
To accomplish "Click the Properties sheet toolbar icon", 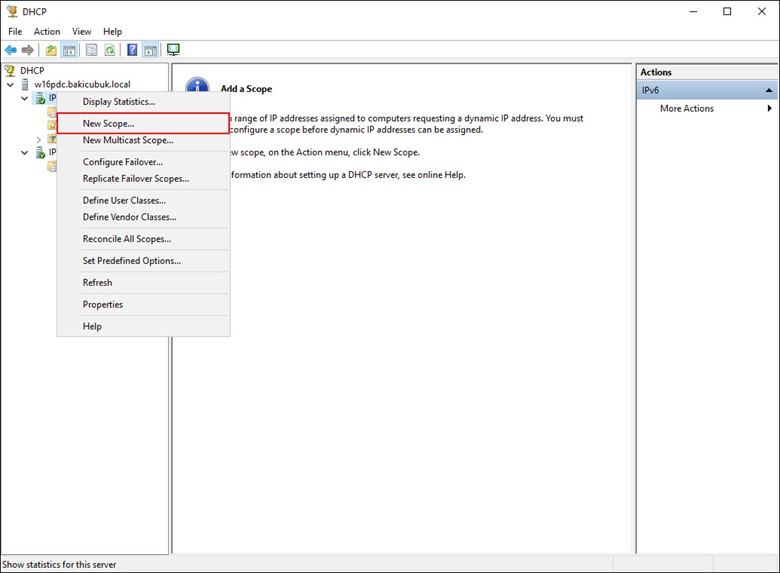I will coord(92,50).
